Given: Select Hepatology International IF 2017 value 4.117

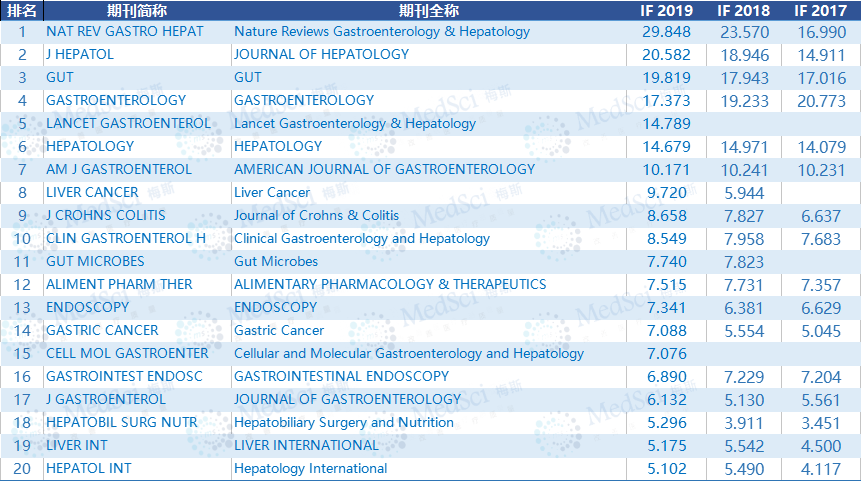Looking at the screenshot, I should coord(826,468).
